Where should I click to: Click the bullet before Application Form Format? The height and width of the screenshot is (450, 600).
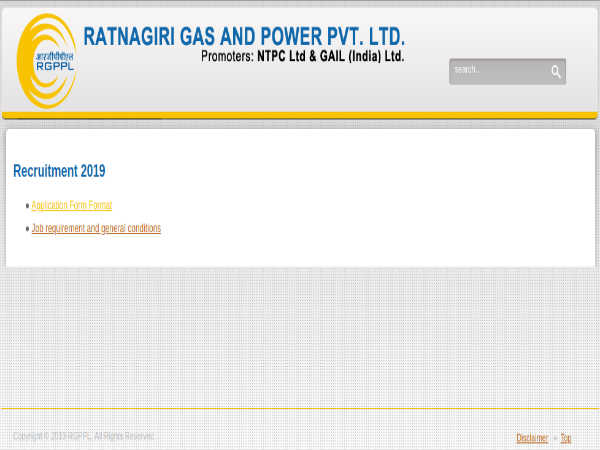click(27, 206)
